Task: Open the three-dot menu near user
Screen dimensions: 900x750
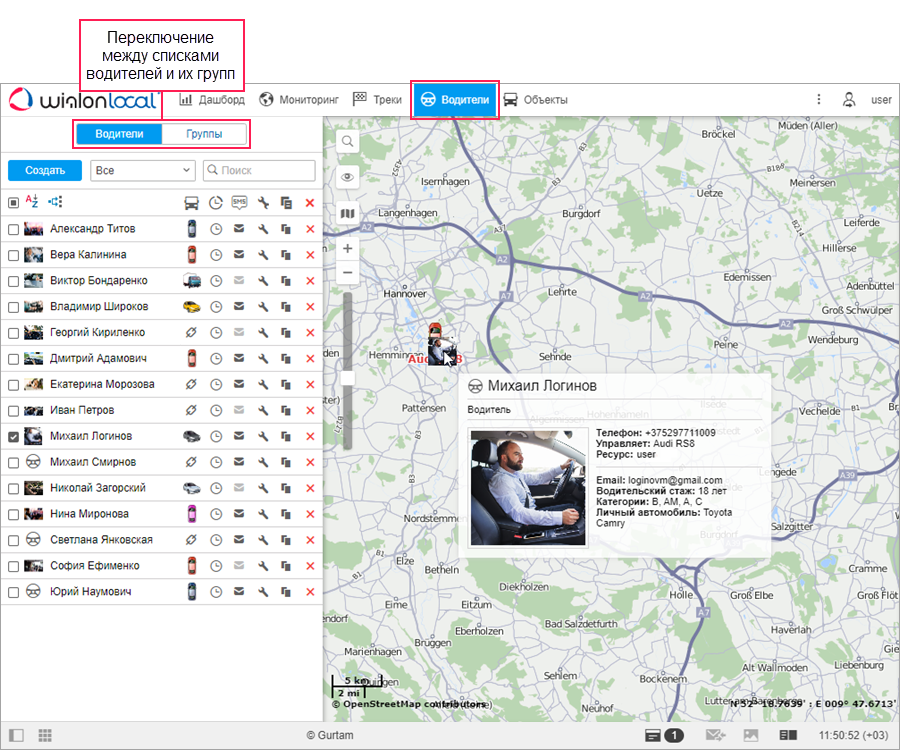Action: tap(819, 100)
